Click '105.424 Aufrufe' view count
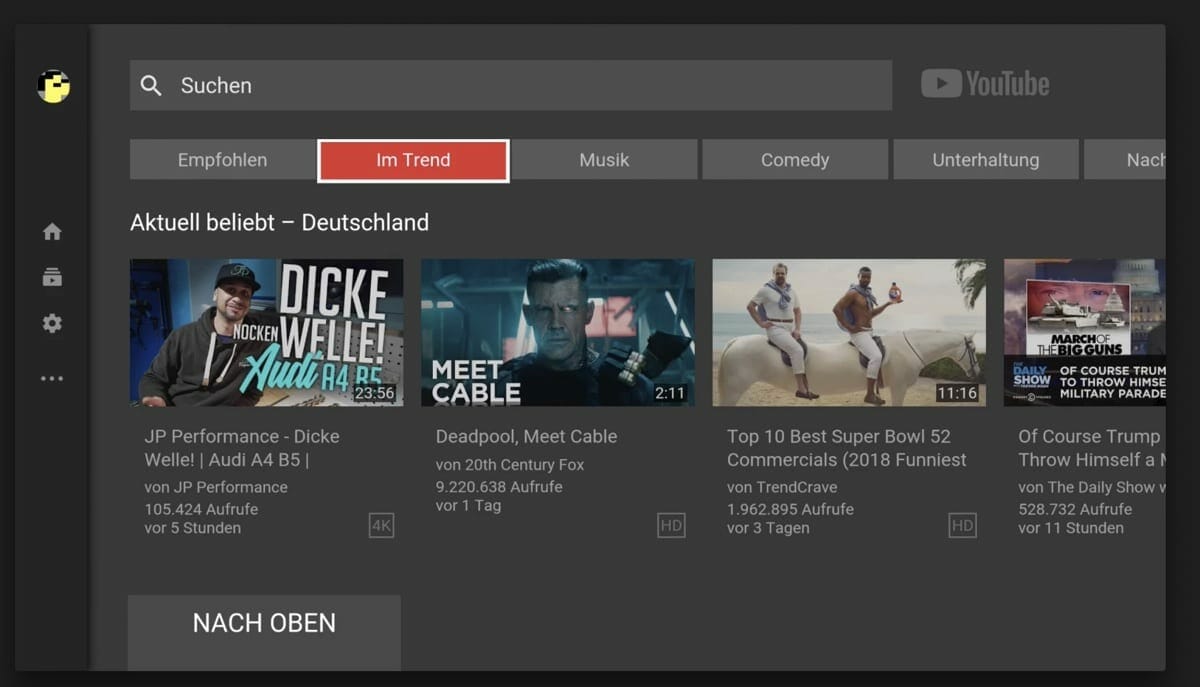The width and height of the screenshot is (1200, 687). tap(201, 509)
